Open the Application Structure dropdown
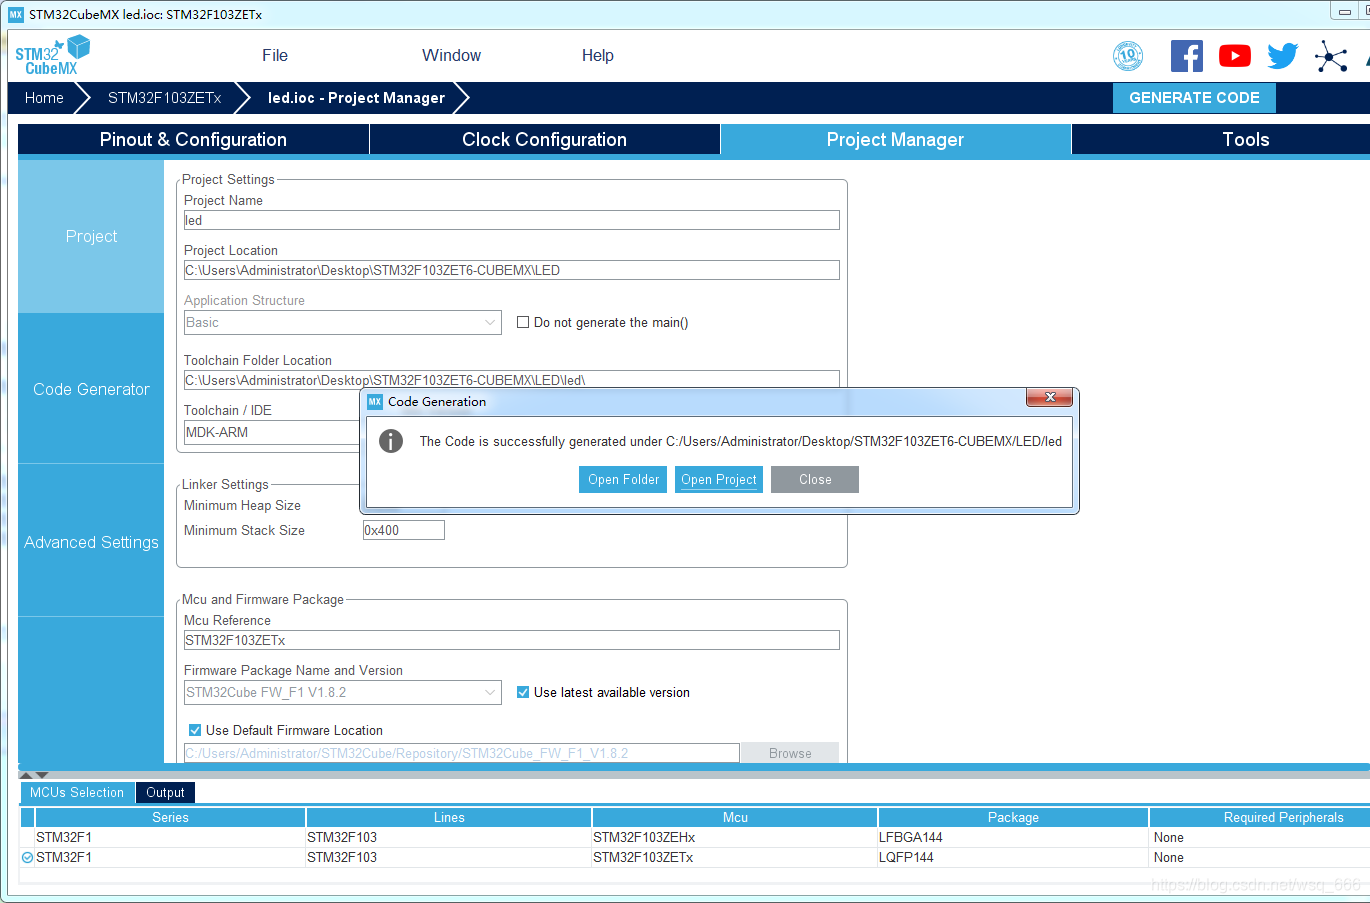 (343, 322)
